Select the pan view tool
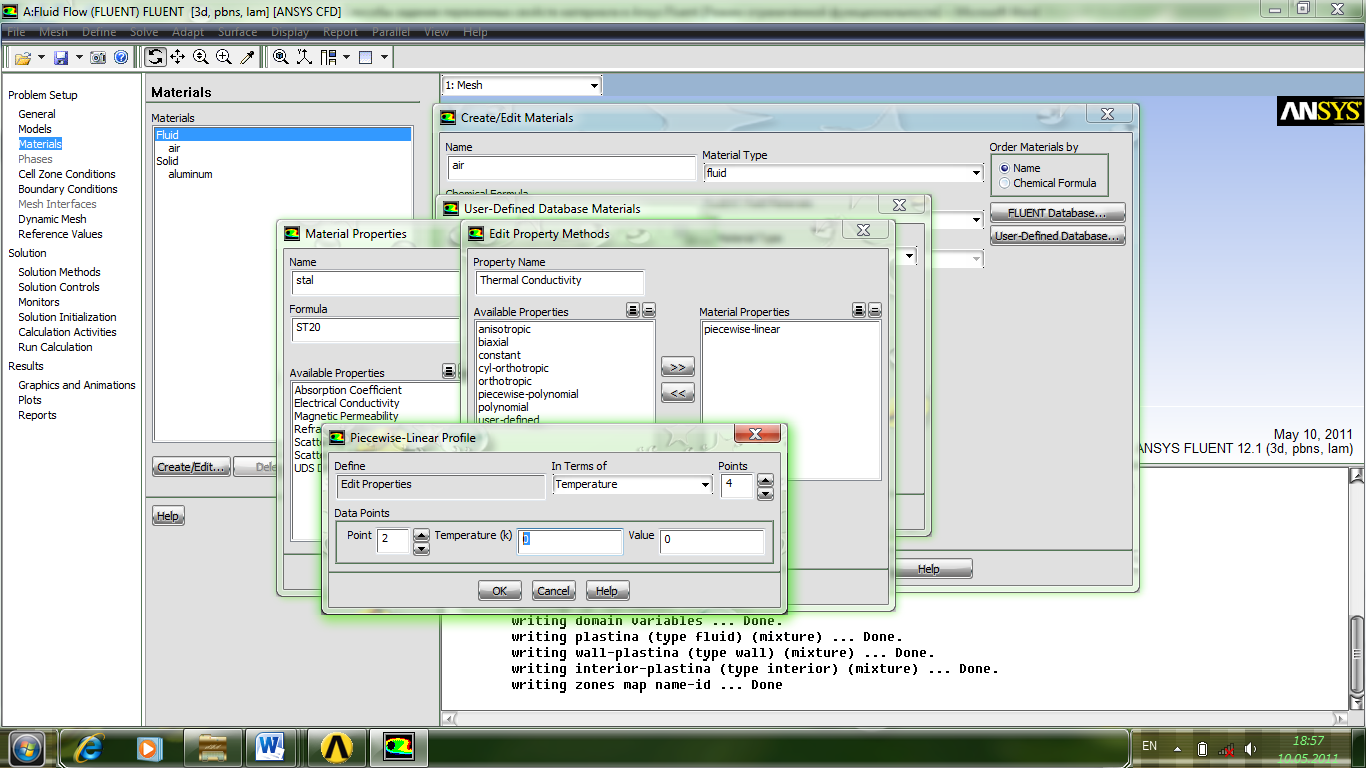 (x=178, y=58)
